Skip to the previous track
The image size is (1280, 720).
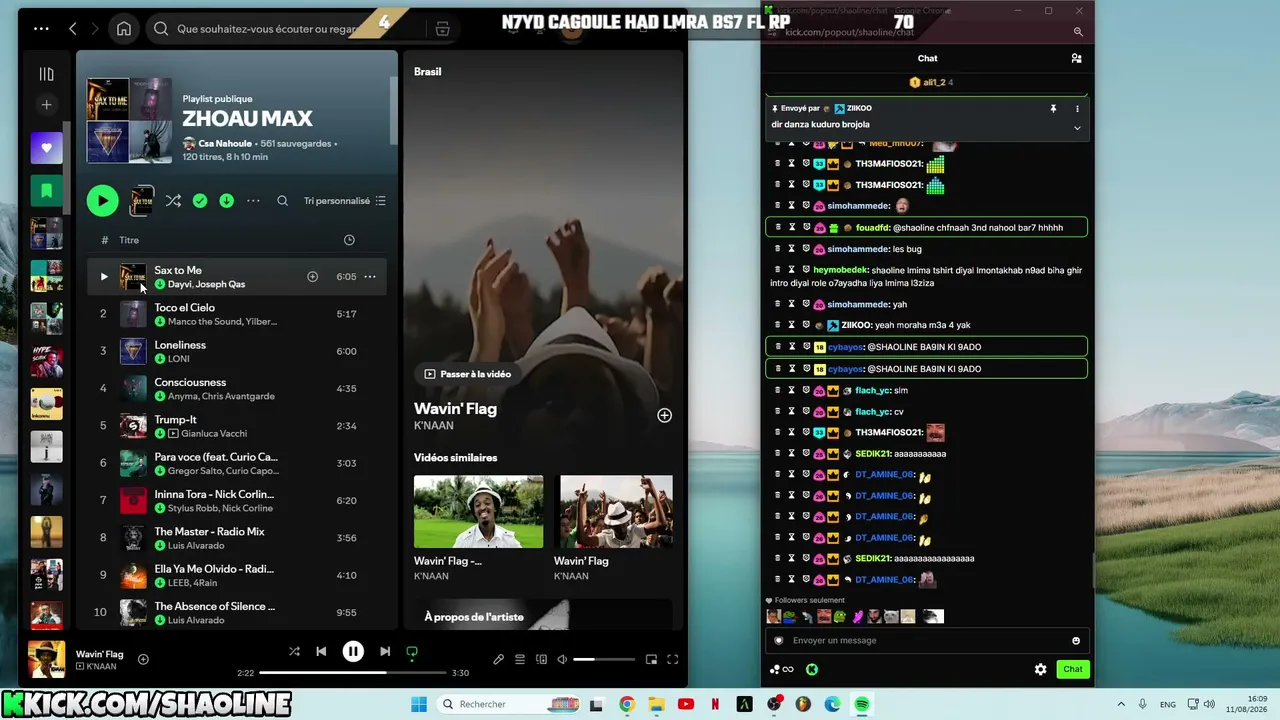(321, 652)
